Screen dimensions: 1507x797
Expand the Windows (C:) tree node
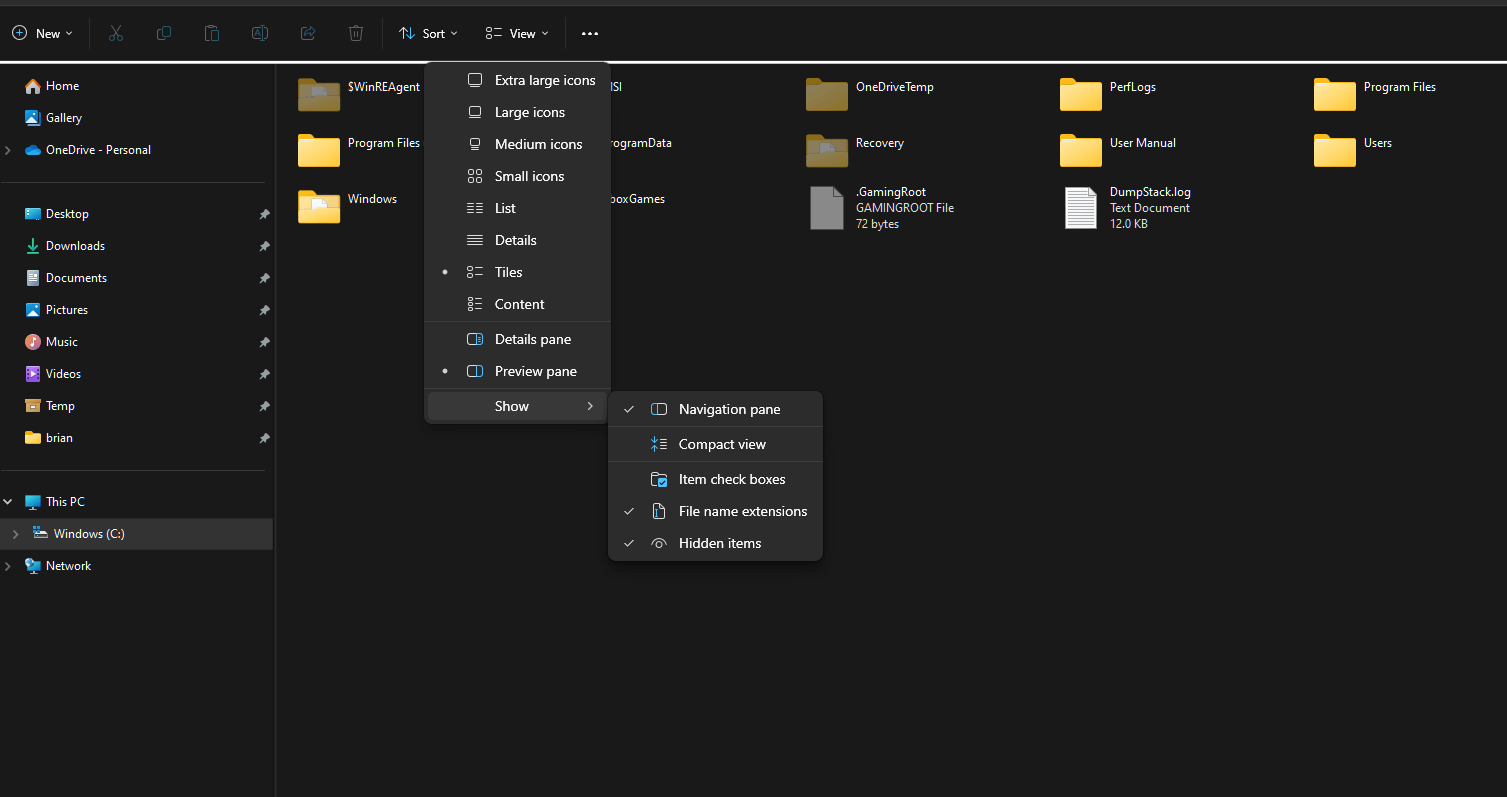click(x=15, y=534)
